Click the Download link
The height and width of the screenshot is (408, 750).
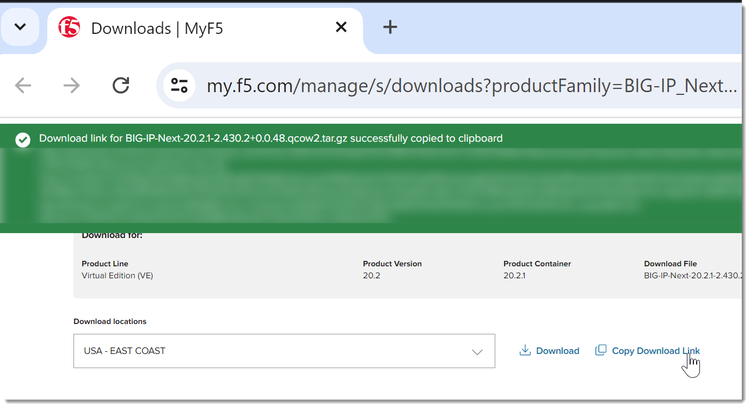coord(557,351)
